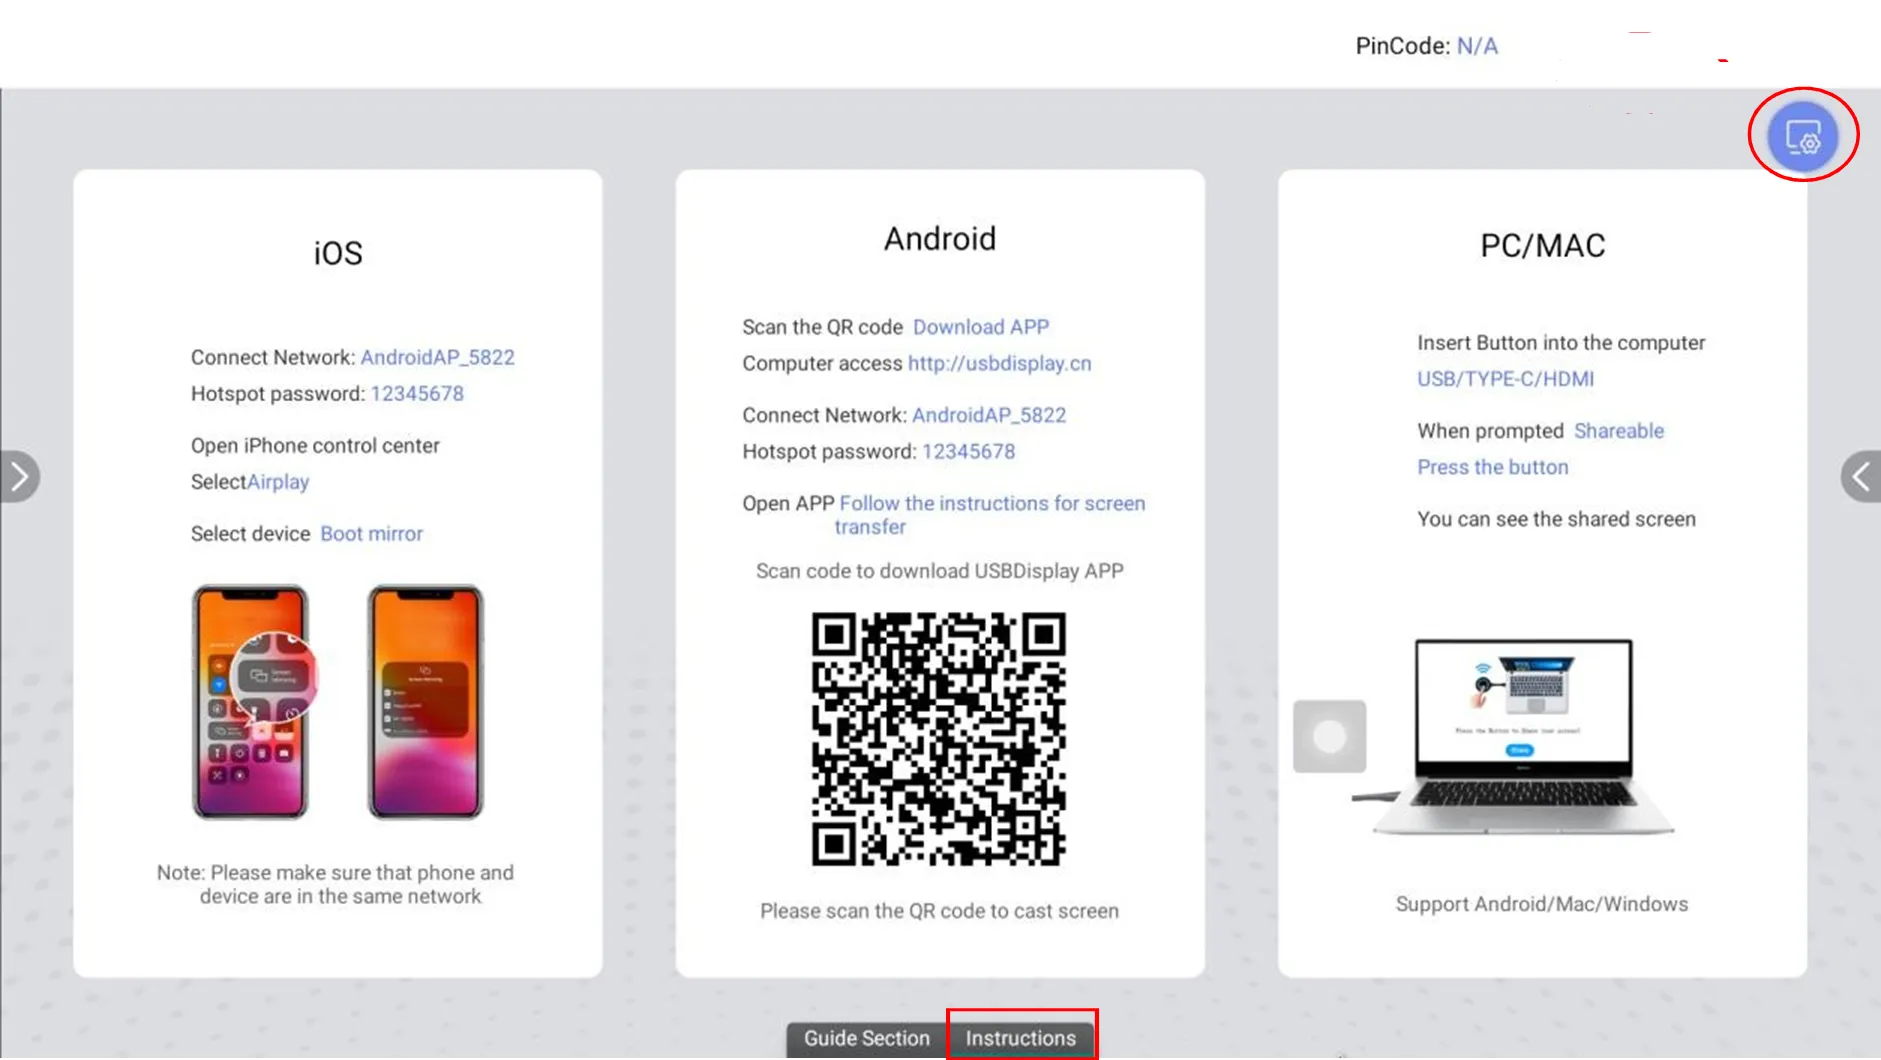
Task: Switch to the Guide Section tab
Action: coord(866,1038)
